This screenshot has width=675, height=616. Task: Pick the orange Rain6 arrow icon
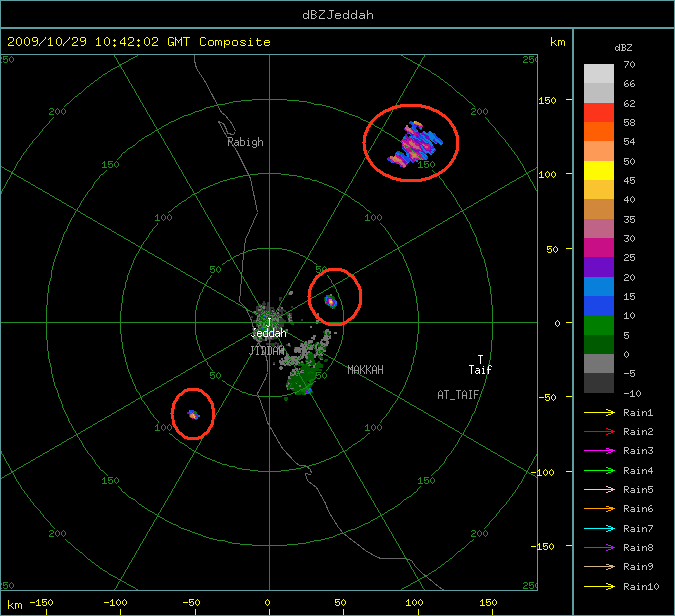599,509
